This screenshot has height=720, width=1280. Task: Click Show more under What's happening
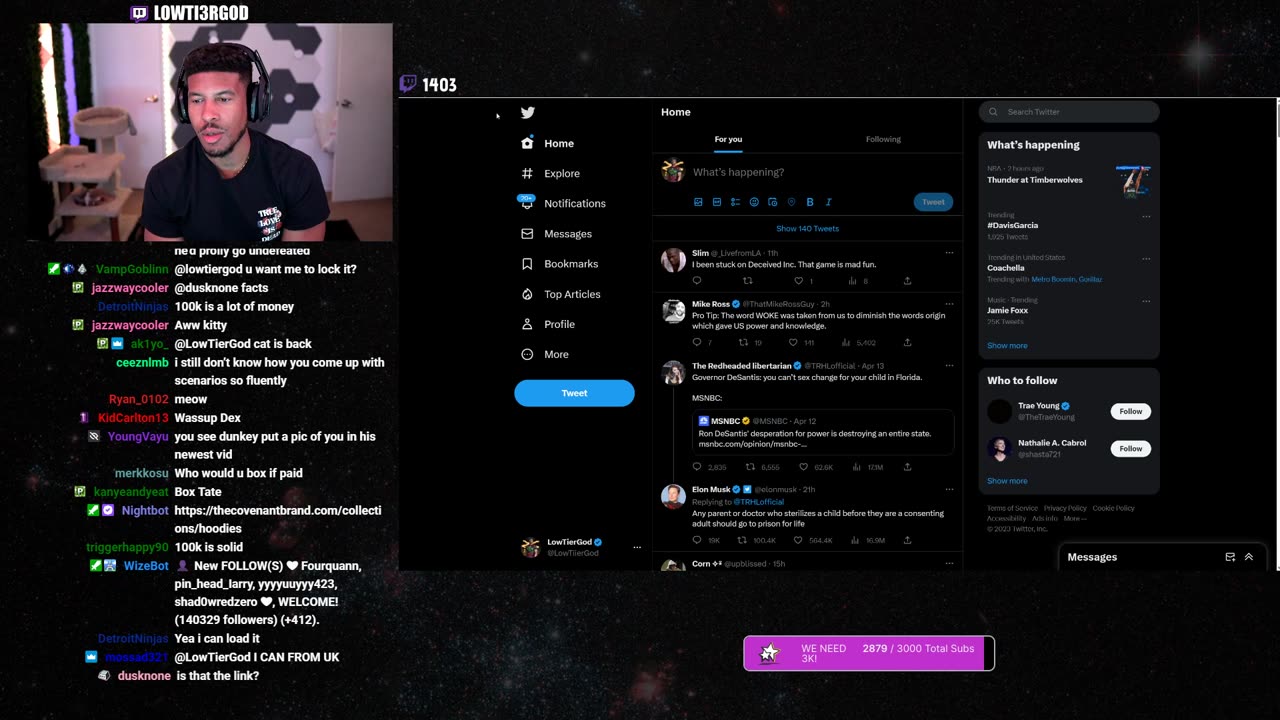1007,346
